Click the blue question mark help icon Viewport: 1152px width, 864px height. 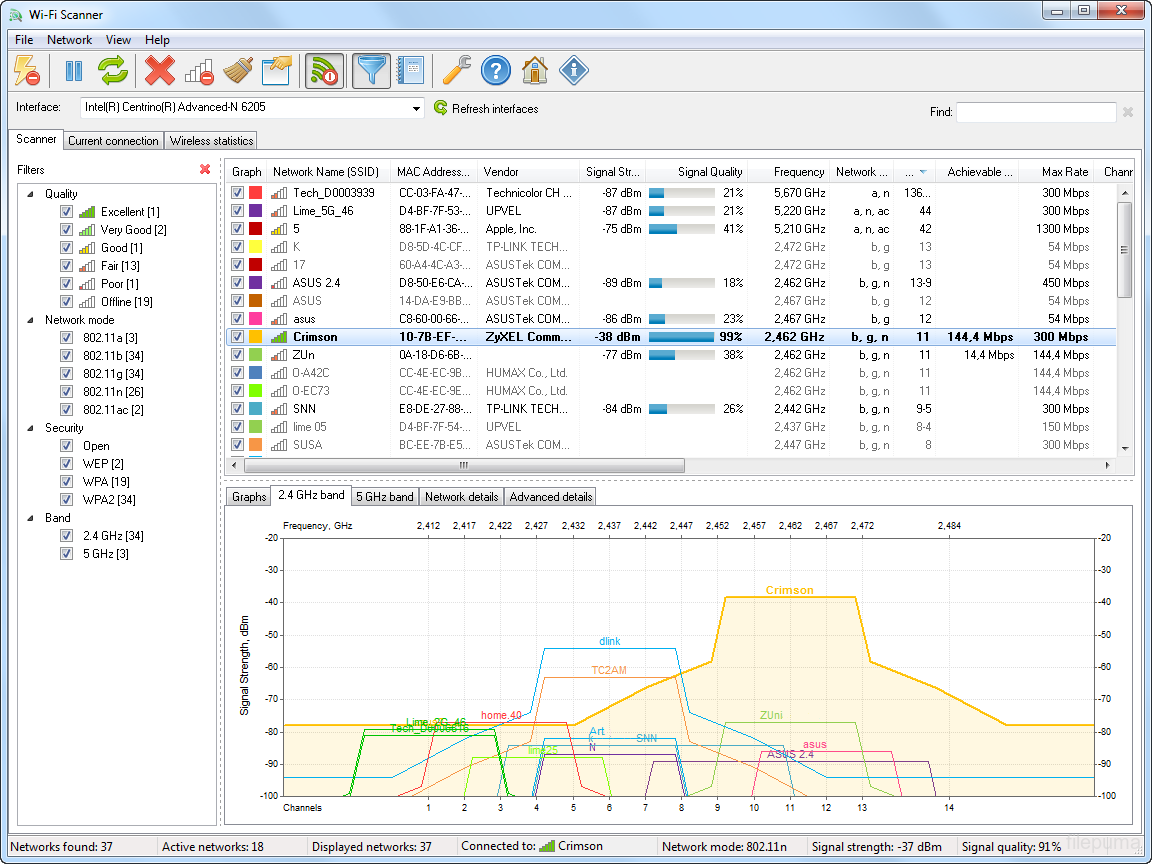tap(496, 70)
